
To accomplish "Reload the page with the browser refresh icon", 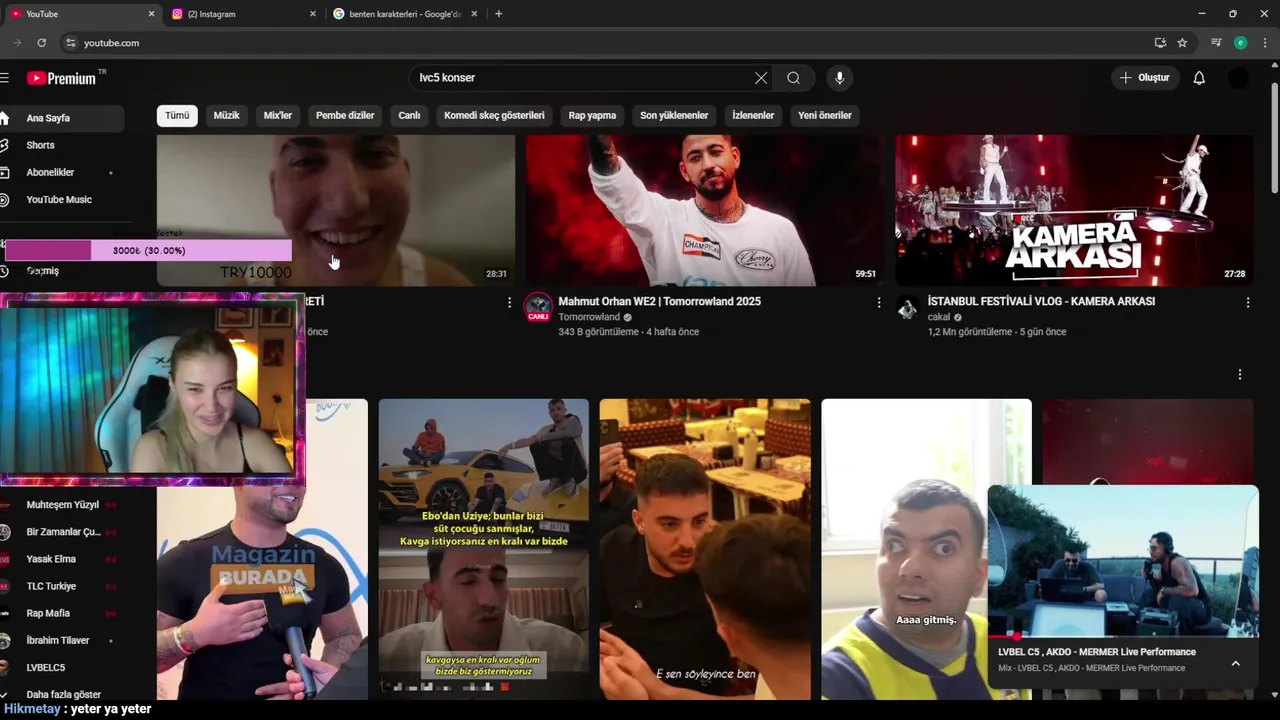I will point(41,43).
